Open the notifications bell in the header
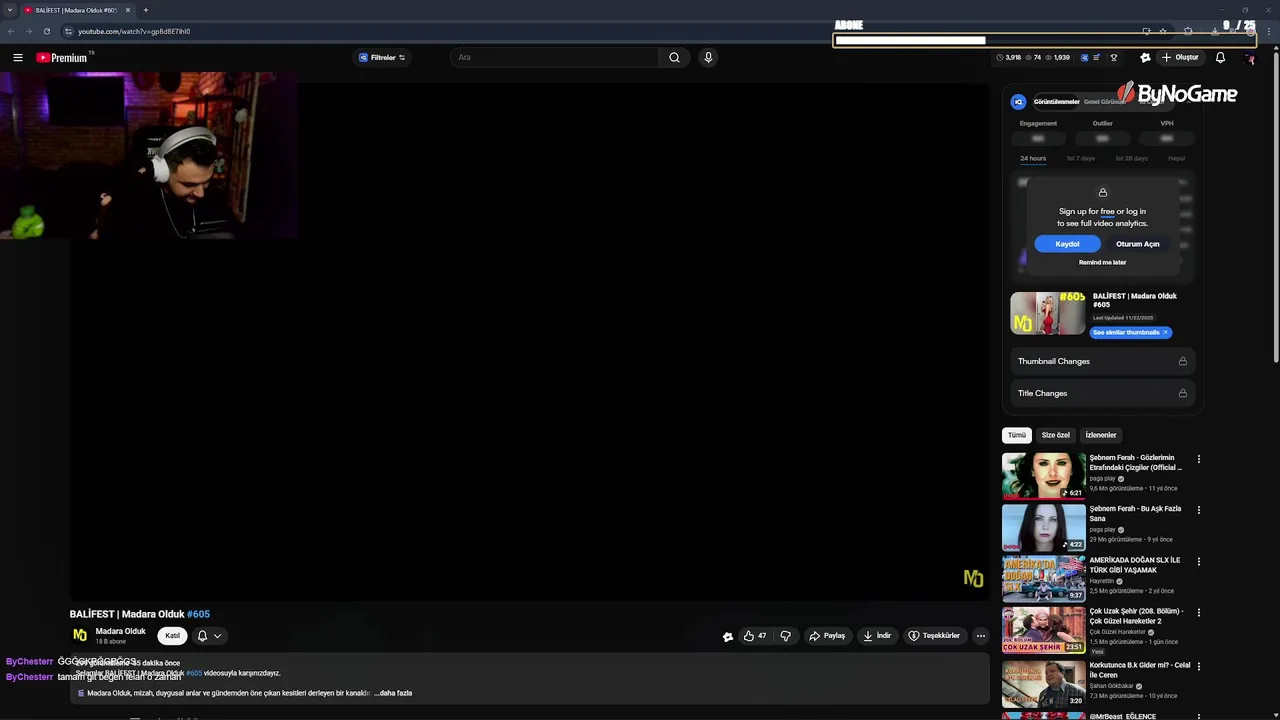Image resolution: width=1280 pixels, height=720 pixels. click(x=1220, y=58)
